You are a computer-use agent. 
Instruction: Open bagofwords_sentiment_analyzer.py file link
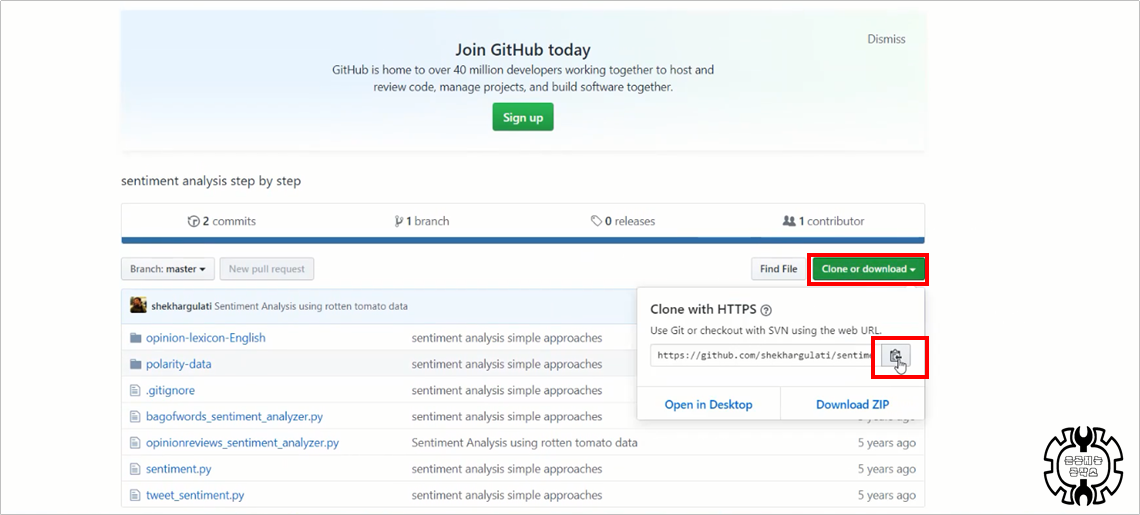tap(235, 417)
